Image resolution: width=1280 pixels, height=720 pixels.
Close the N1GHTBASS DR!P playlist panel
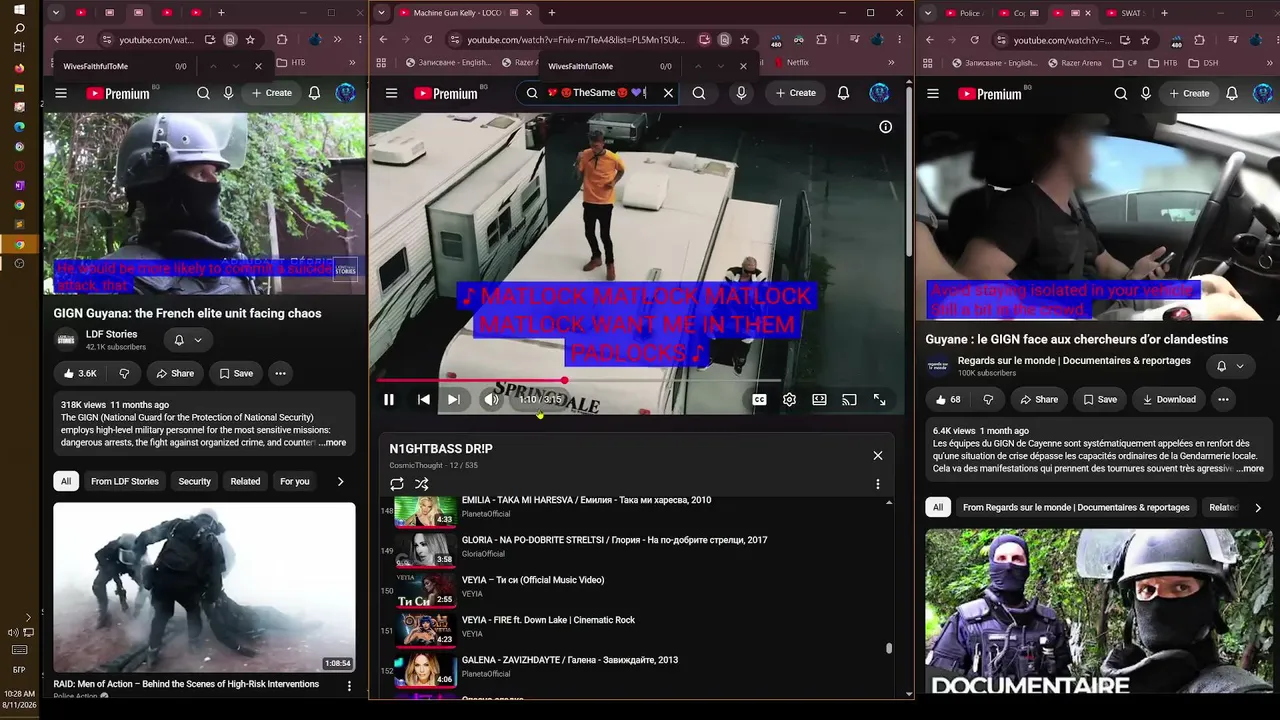tap(878, 455)
